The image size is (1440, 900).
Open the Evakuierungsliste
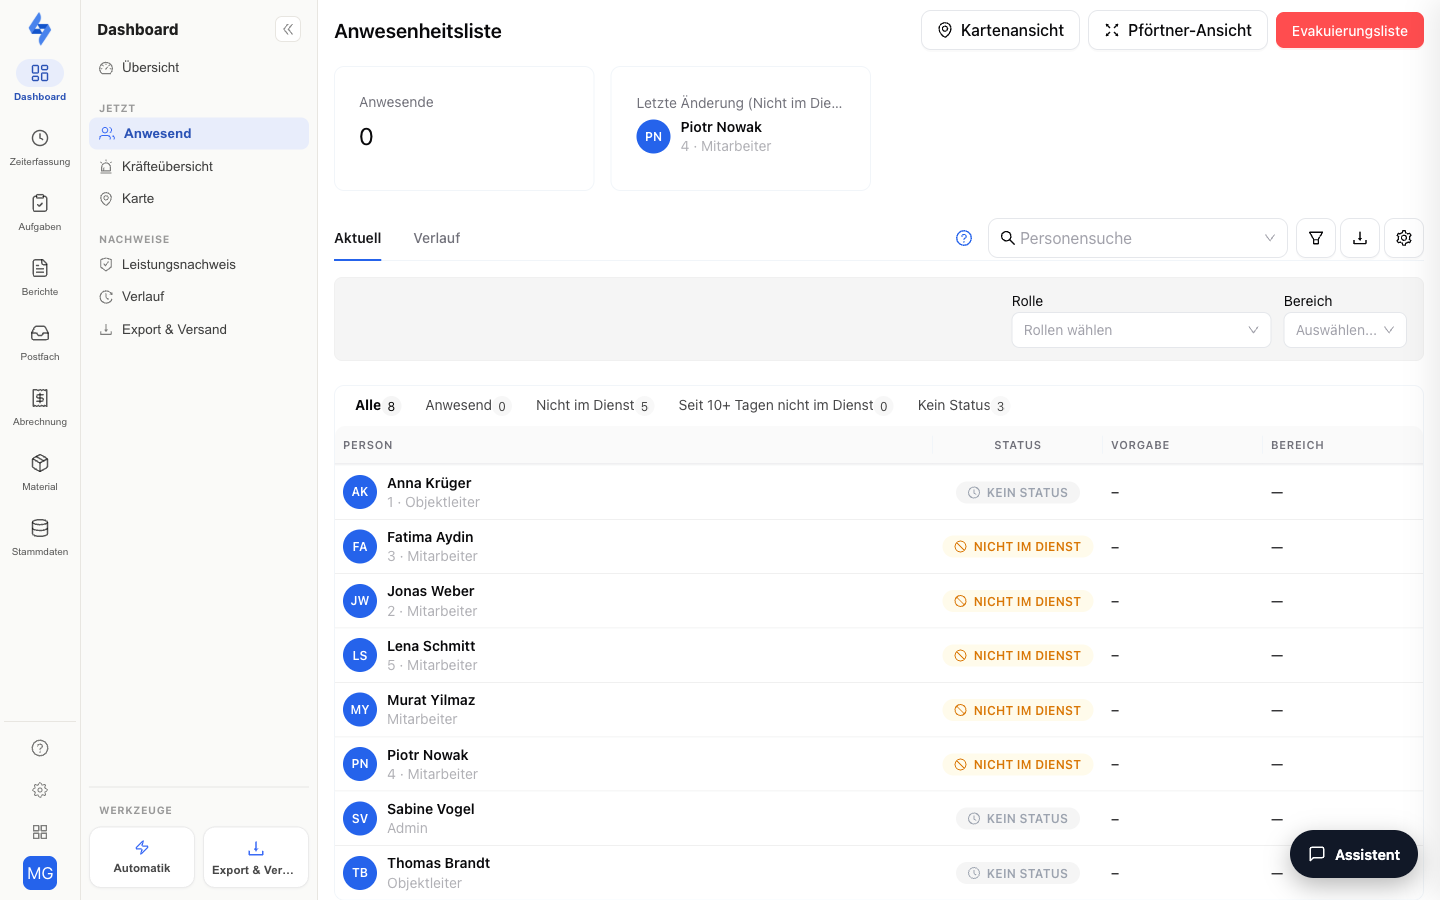1350,30
